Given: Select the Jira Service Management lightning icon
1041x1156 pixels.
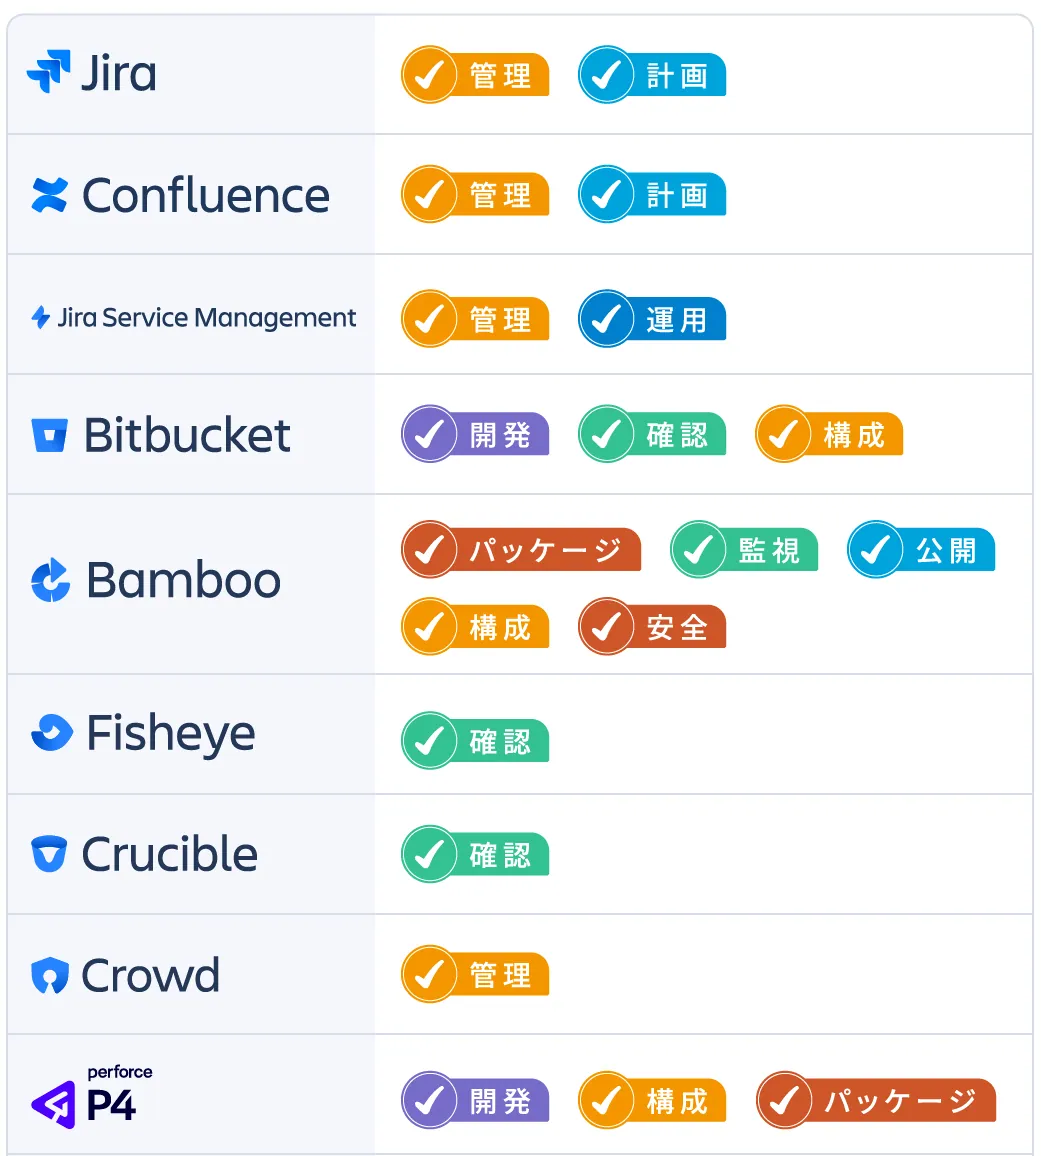Looking at the screenshot, I should [x=41, y=317].
